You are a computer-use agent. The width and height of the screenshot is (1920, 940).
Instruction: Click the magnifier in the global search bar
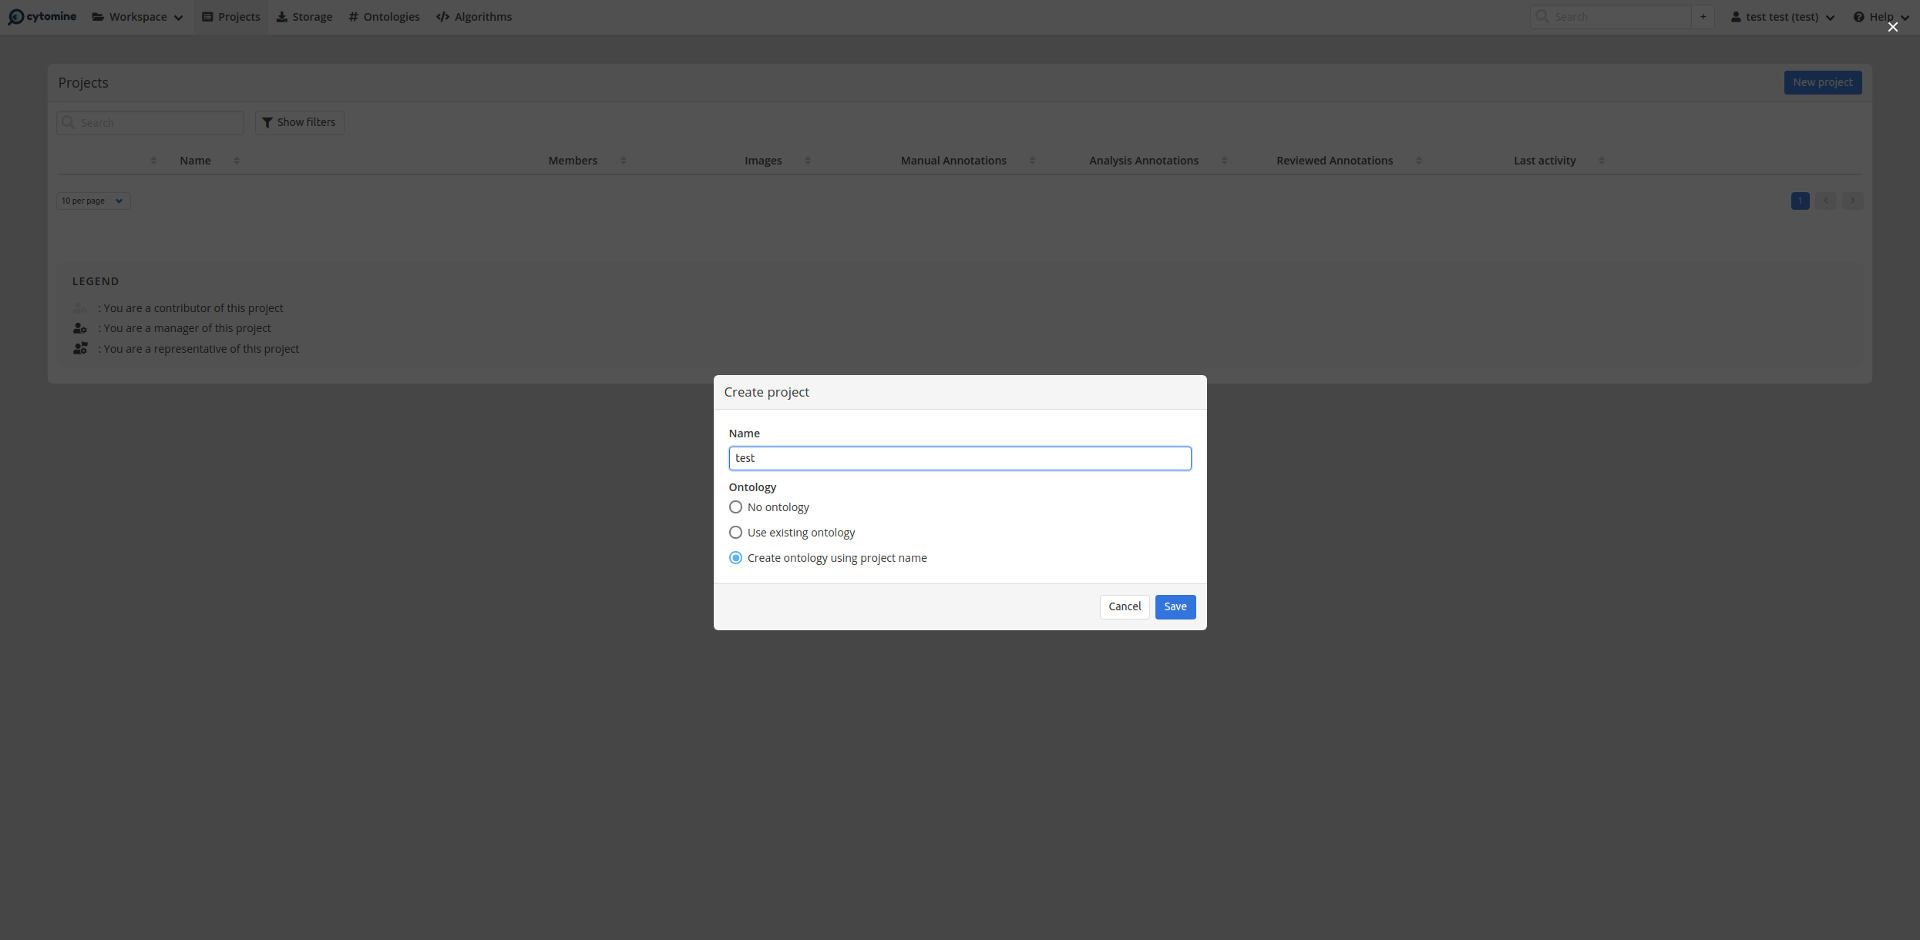click(x=1541, y=16)
